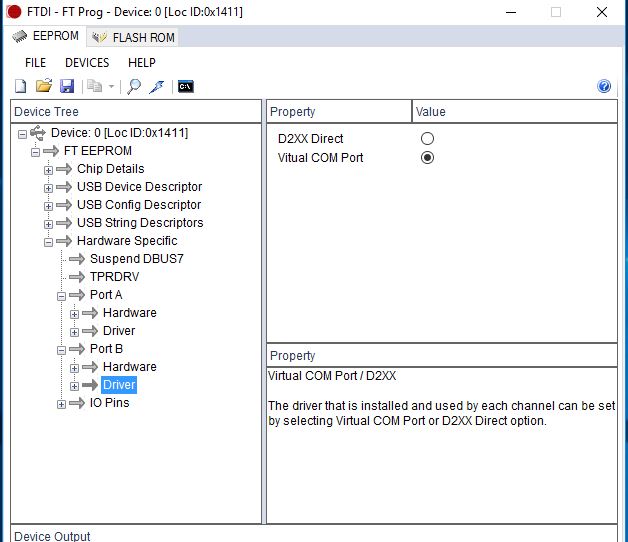Click the red FTDI application icon
This screenshot has height=542, width=628.
(14, 12)
